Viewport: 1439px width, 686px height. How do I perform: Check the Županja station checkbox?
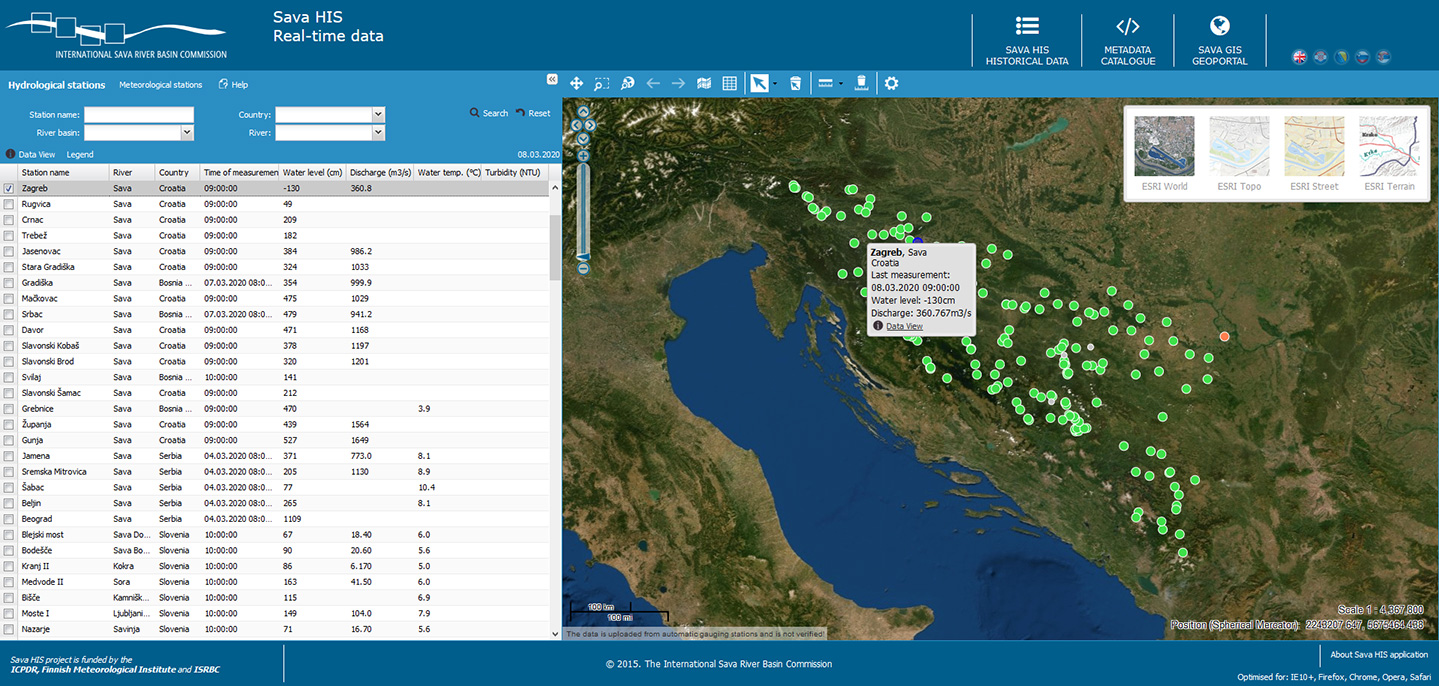click(x=9, y=424)
